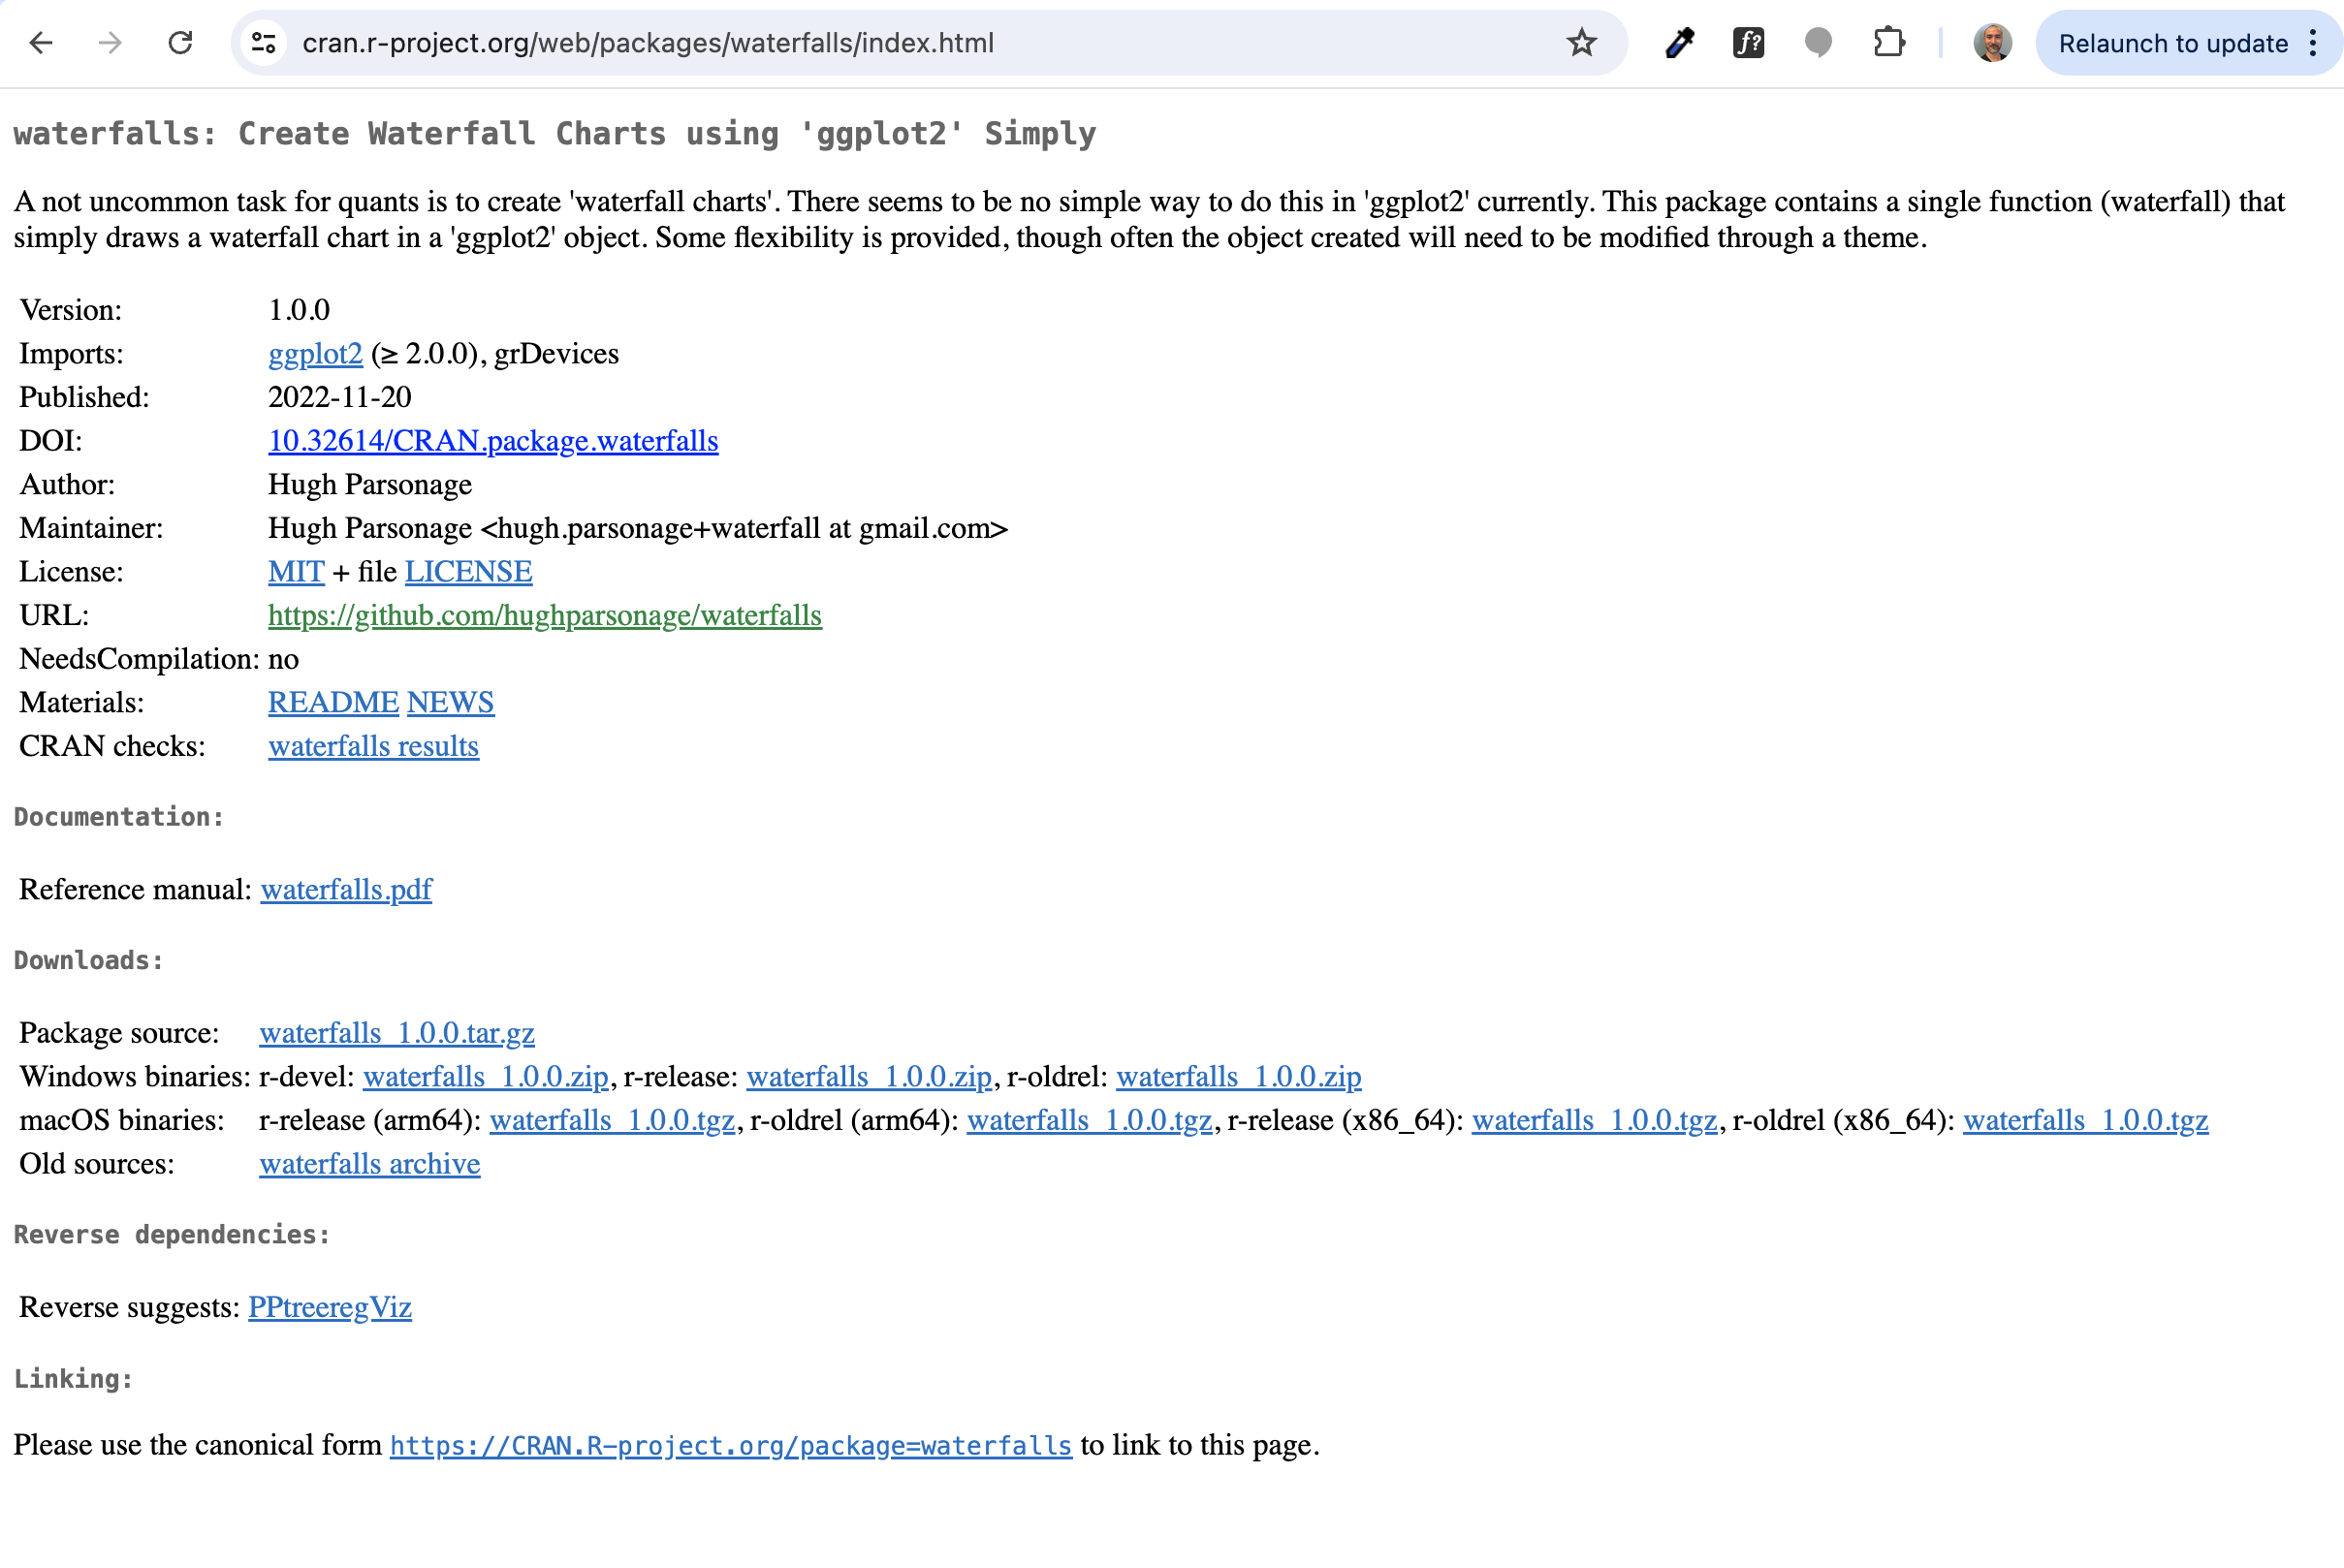Focus the address bar URL
Viewport: 2344px width, 1568px height.
point(648,43)
